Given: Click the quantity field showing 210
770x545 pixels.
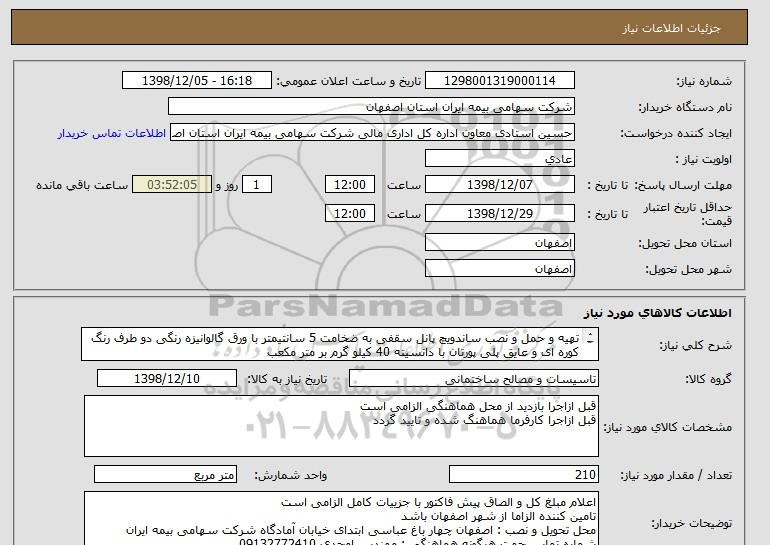Looking at the screenshot, I should (x=524, y=475).
